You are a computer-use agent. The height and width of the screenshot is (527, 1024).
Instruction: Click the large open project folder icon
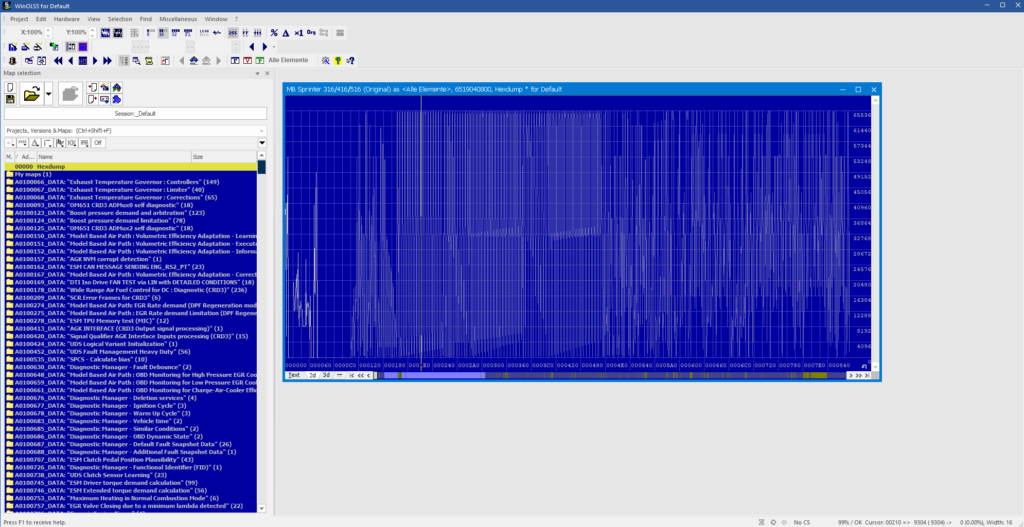[31, 93]
